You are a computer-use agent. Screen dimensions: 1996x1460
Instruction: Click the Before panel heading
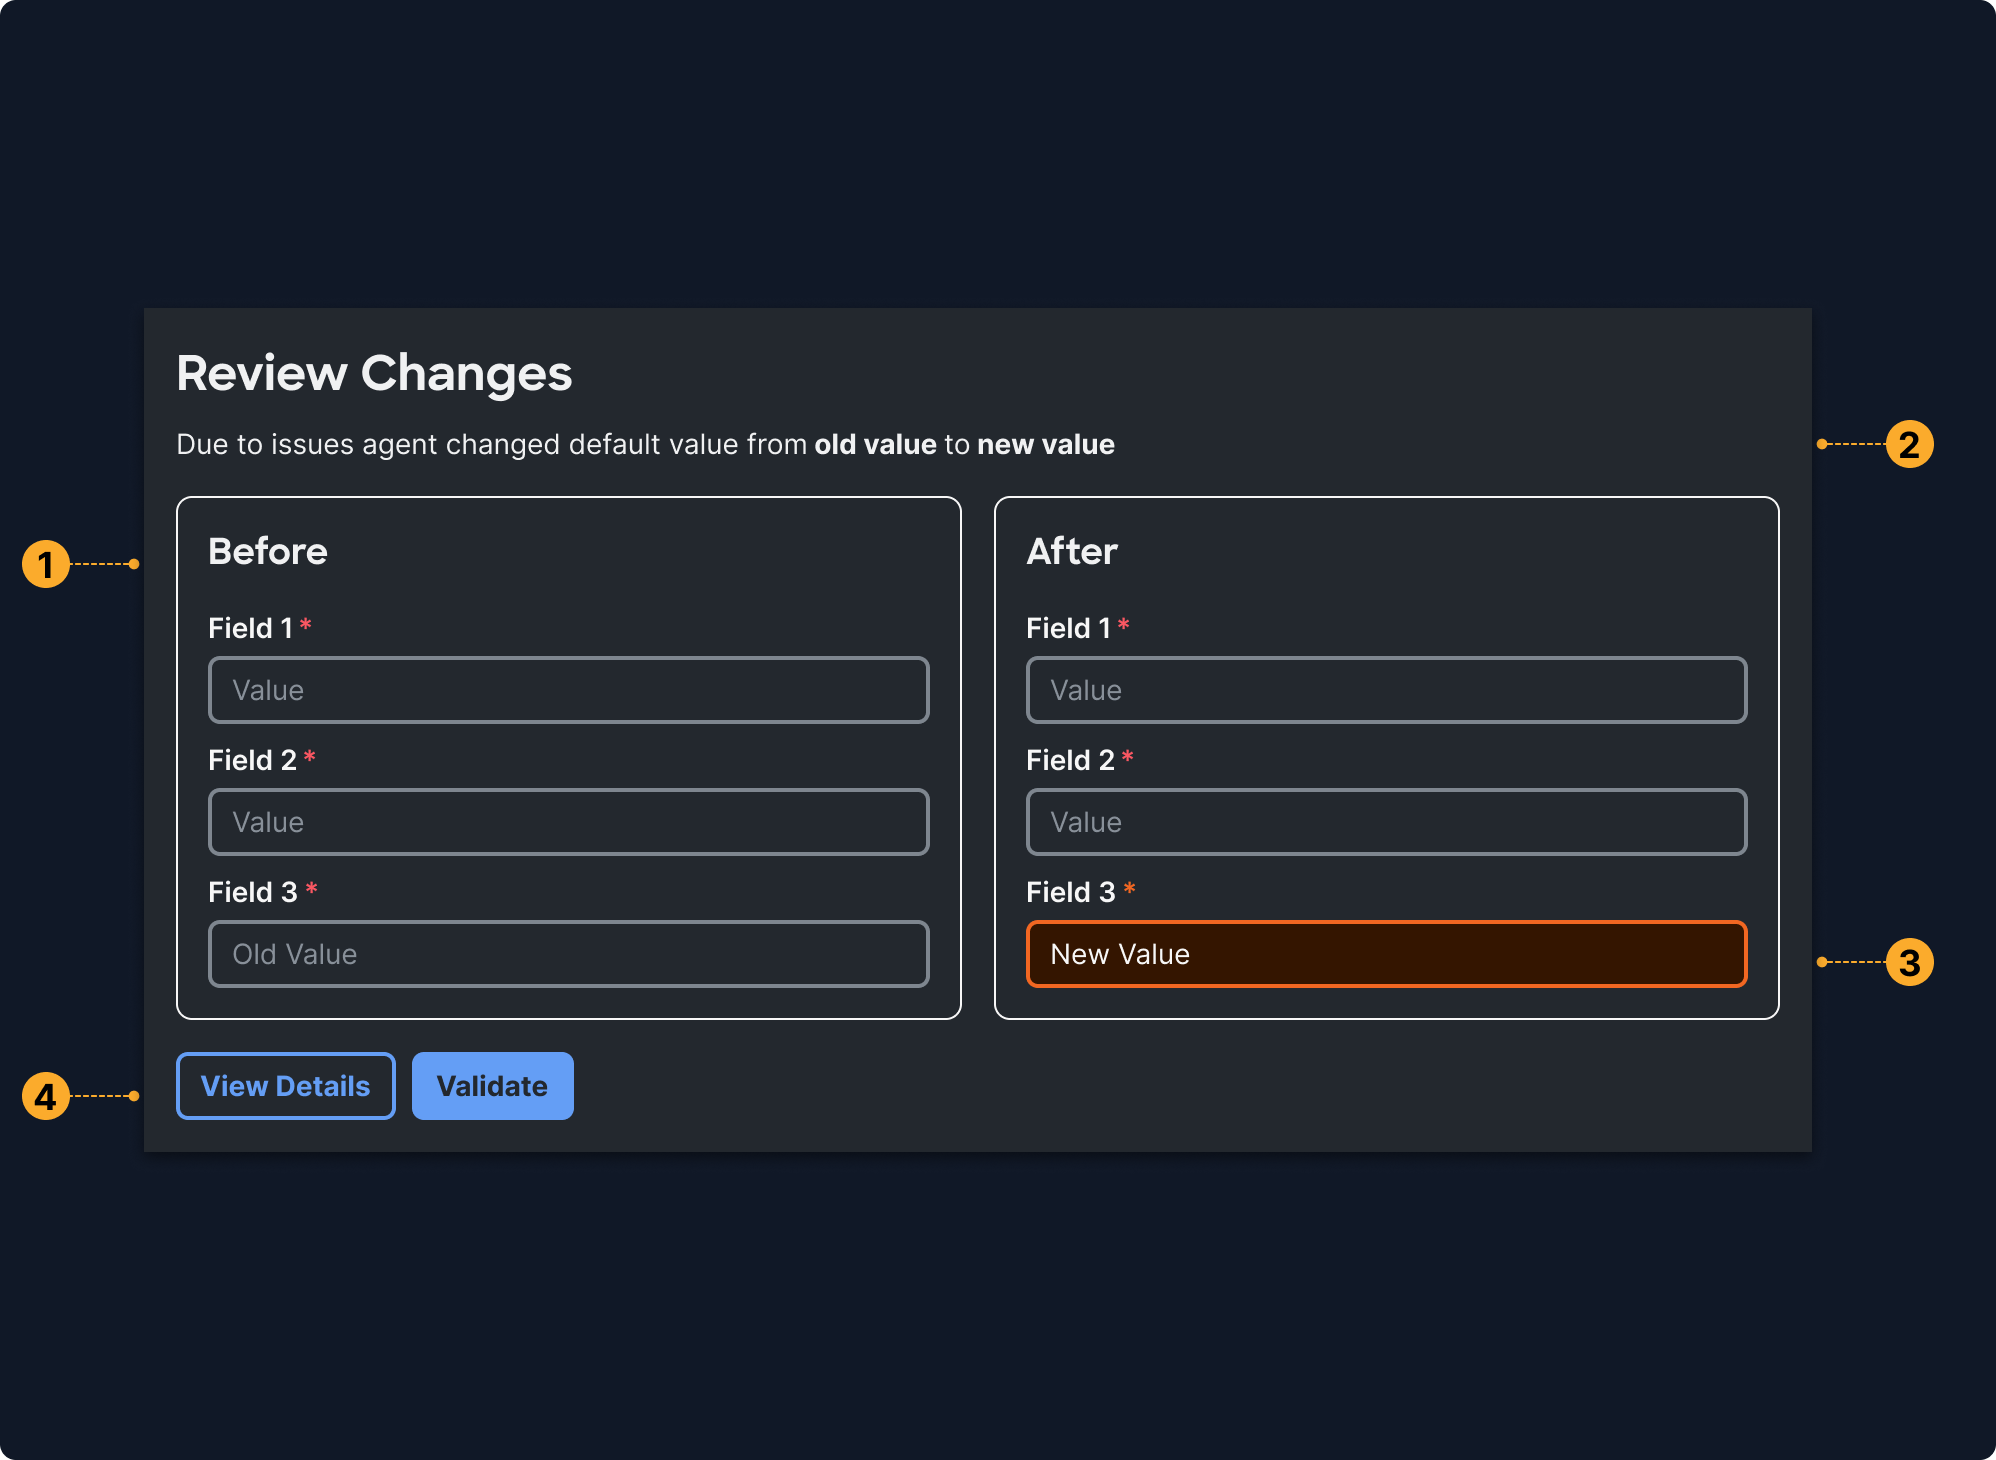tap(268, 551)
